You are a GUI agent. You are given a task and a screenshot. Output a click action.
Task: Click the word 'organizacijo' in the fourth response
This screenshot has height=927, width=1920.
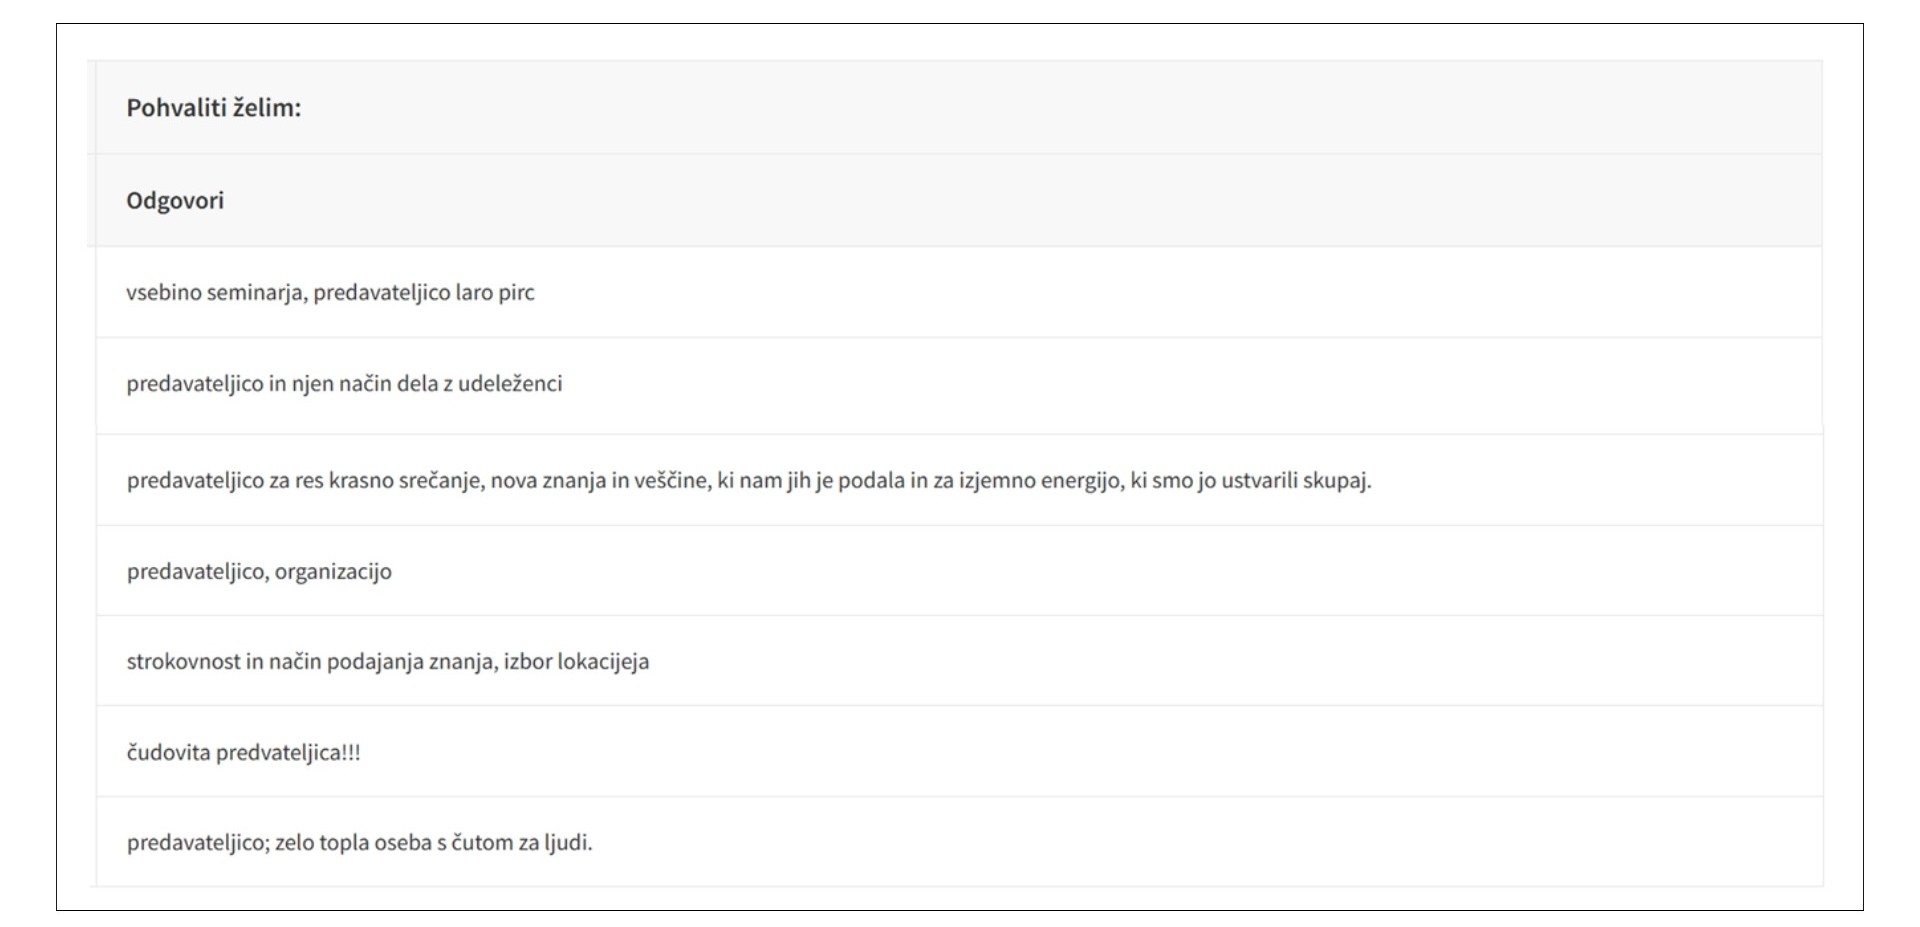pyautogui.click(x=333, y=572)
